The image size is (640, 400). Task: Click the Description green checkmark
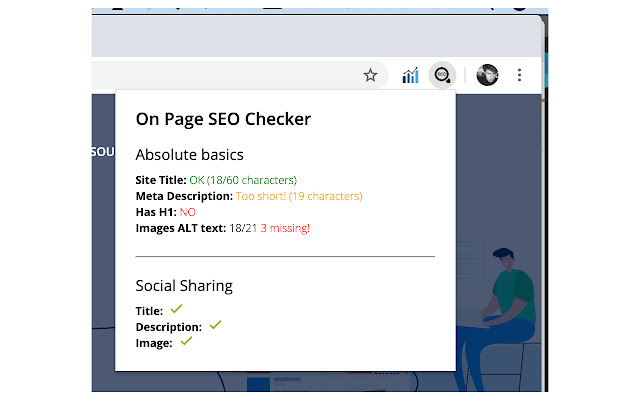(x=215, y=325)
